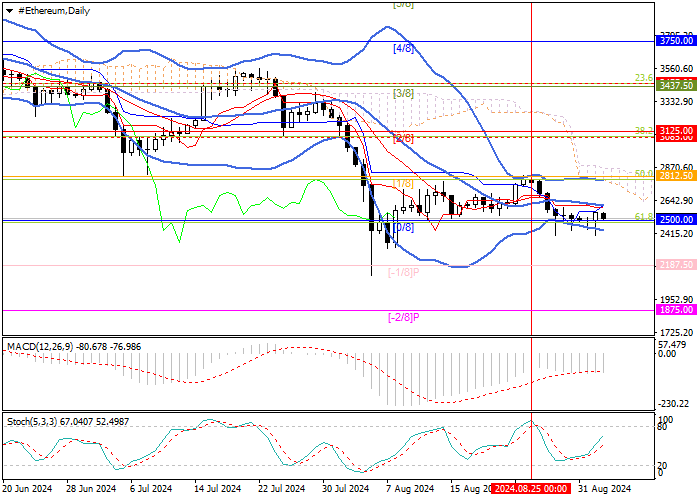Screen dimensions: 700x500
Task: Select the 2812.50 orange price label
Action: 676,176
